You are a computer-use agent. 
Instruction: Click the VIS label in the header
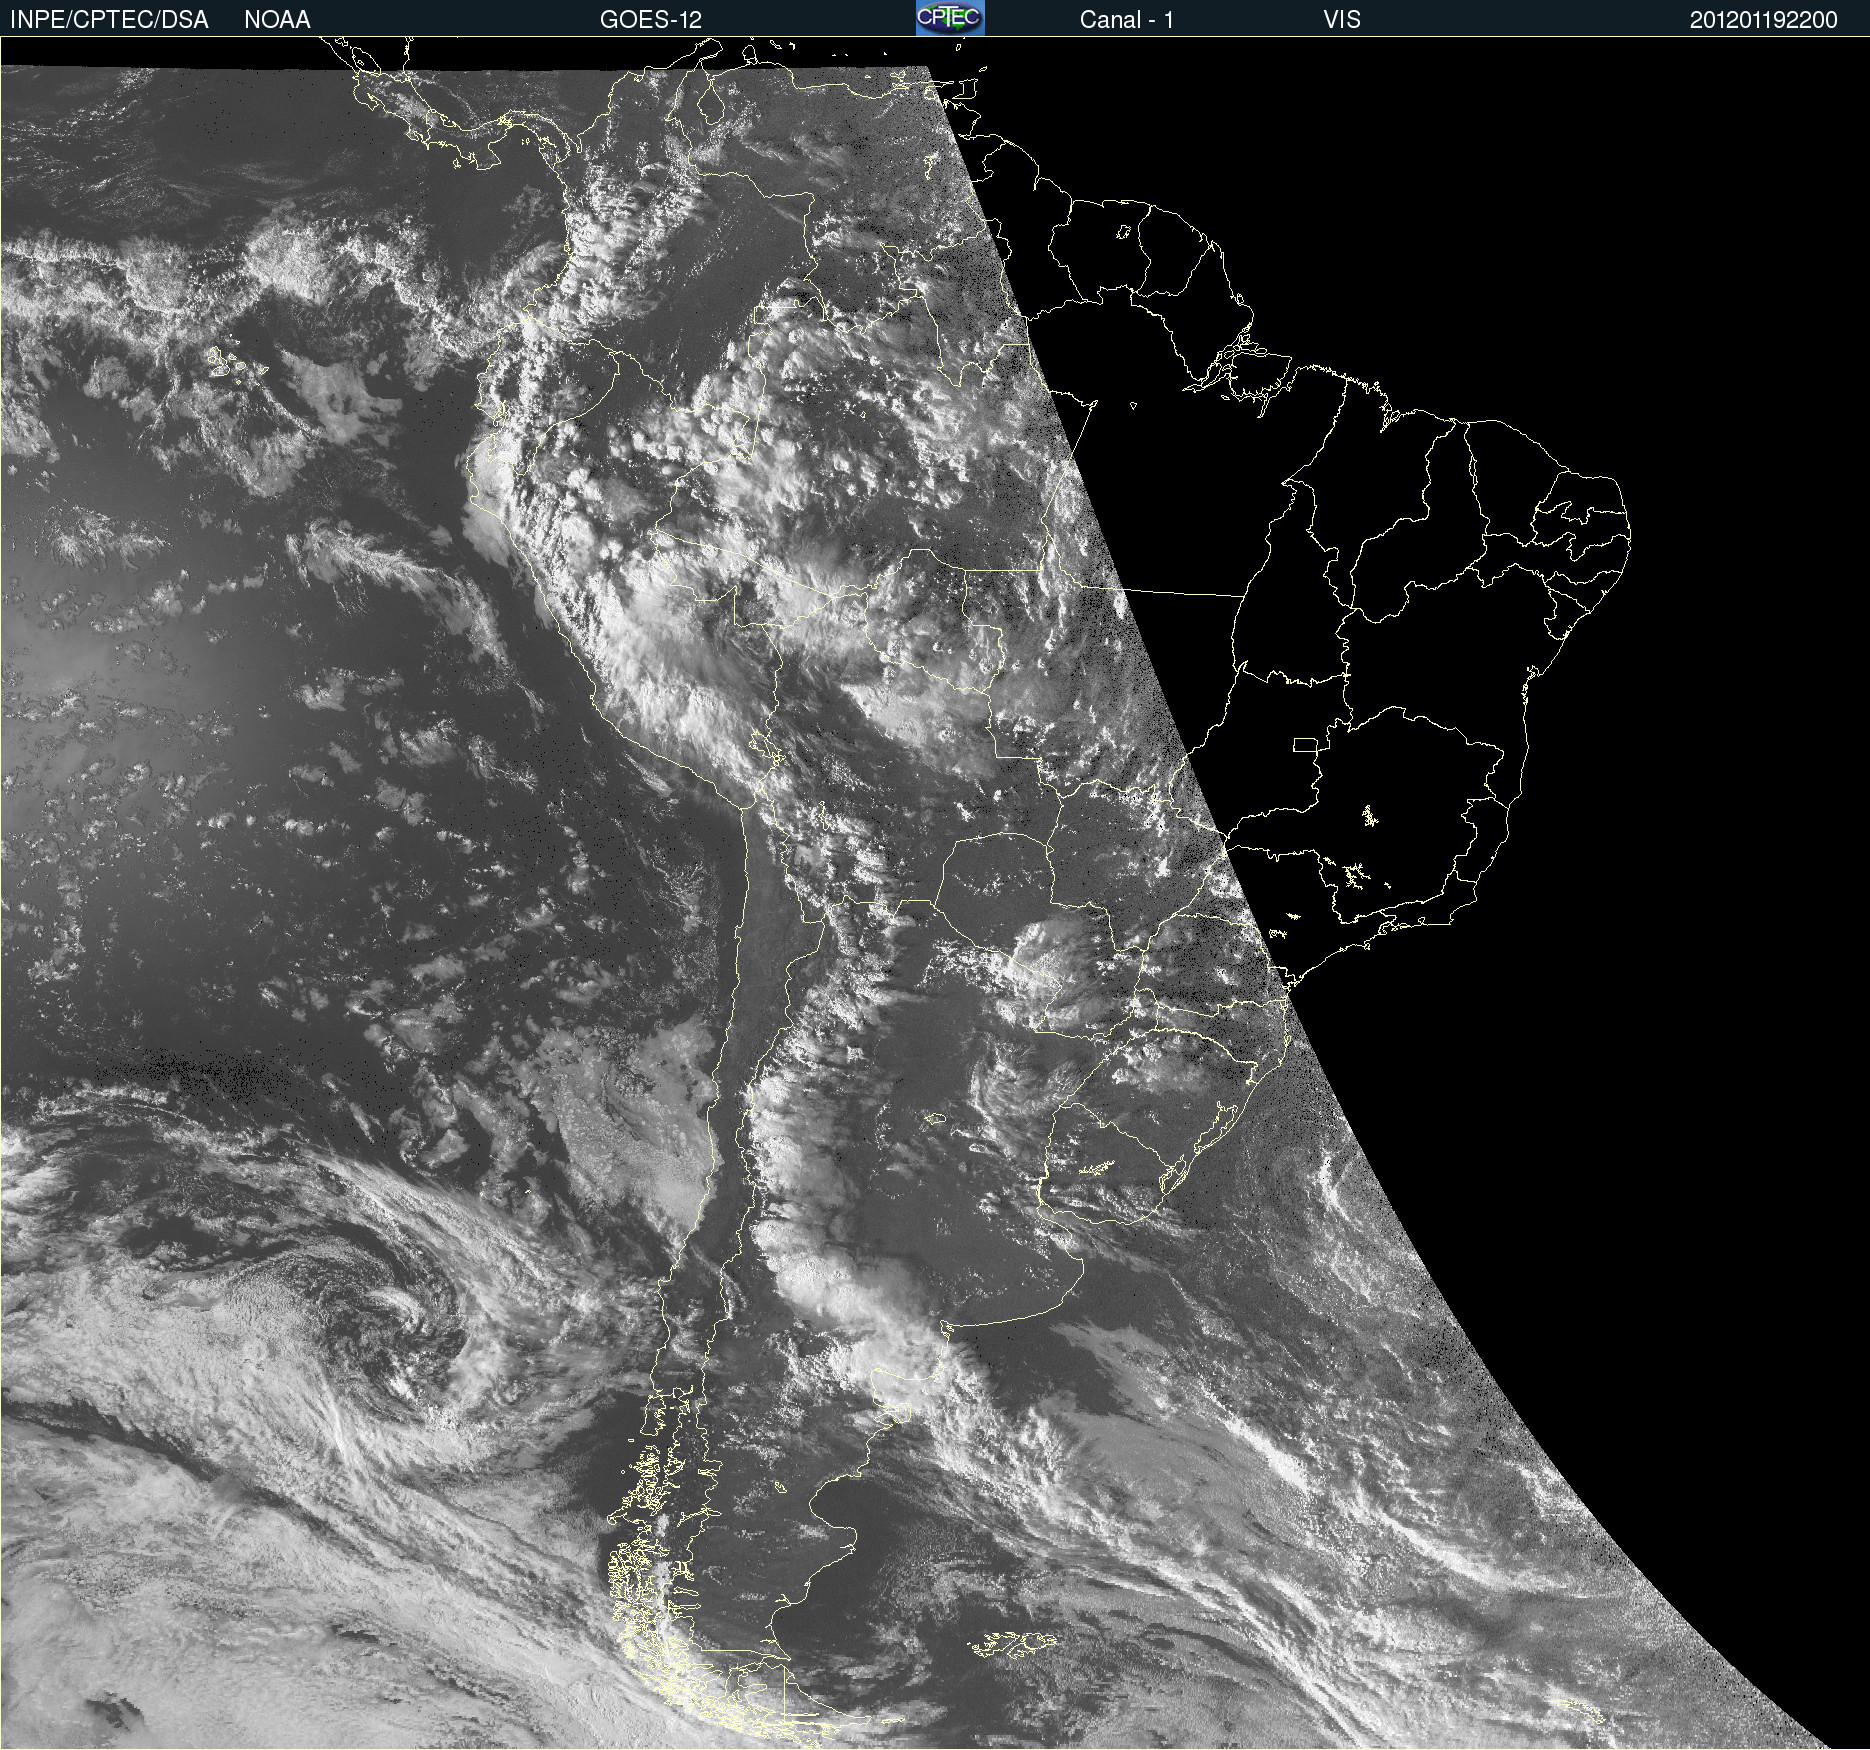click(1341, 20)
